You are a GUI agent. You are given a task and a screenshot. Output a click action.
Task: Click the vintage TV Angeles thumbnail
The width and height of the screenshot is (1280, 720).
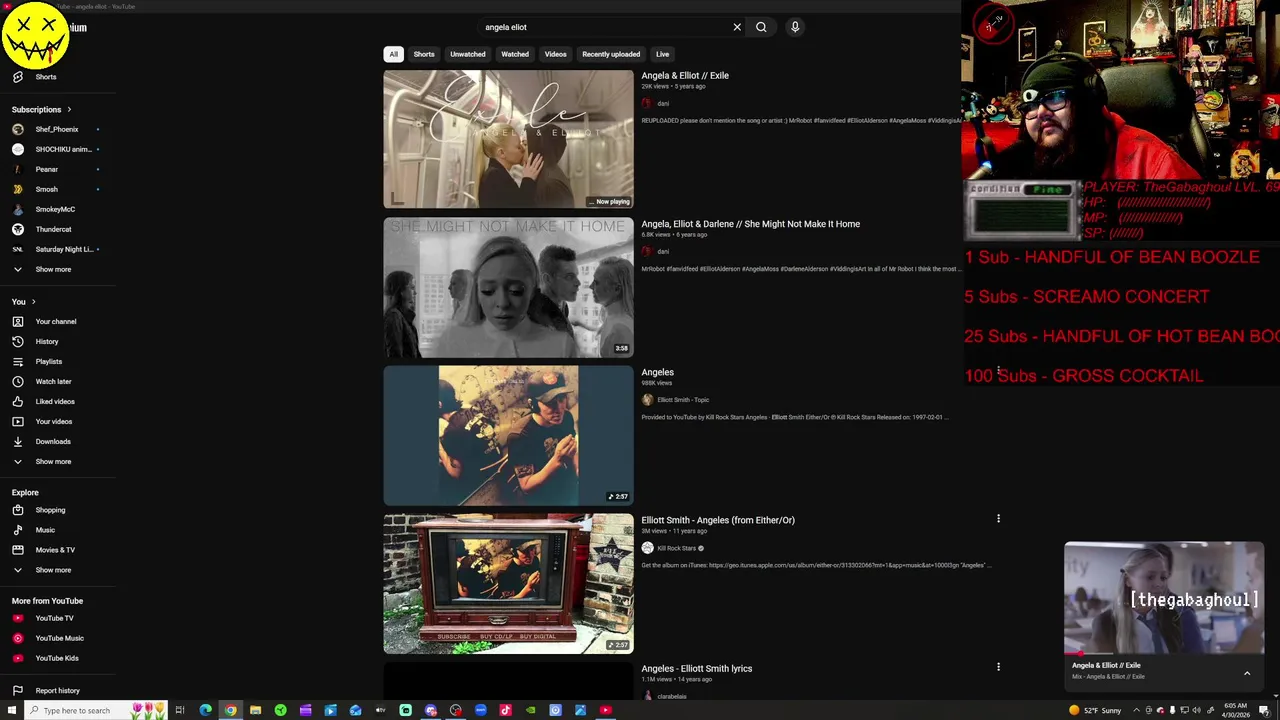tap(508, 583)
